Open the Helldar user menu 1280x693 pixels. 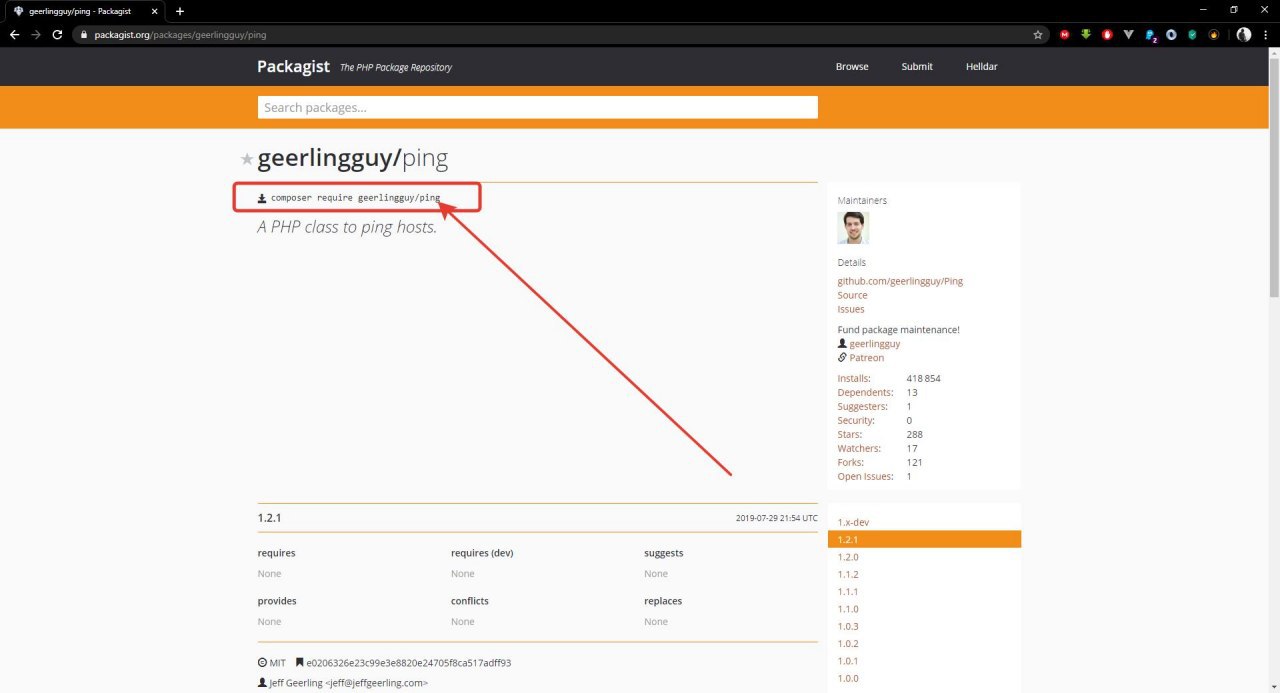point(981,67)
